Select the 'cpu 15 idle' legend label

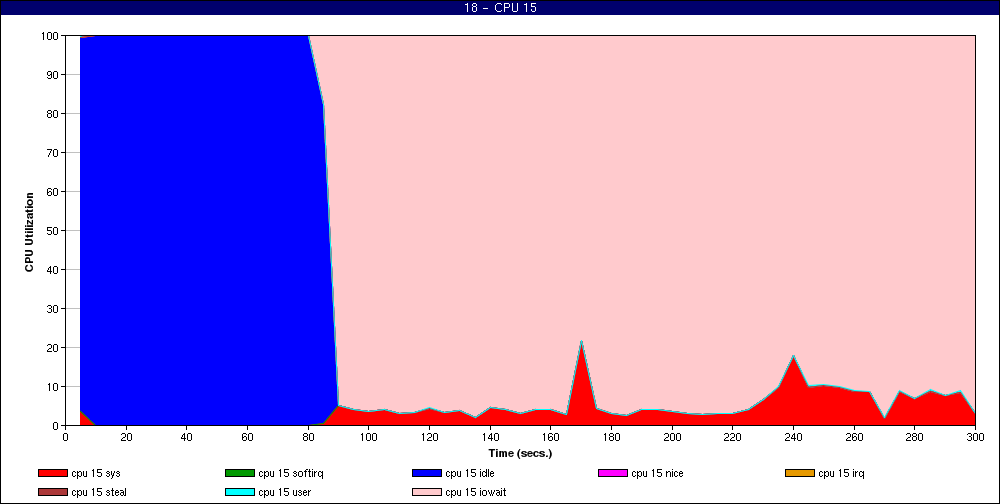point(469,473)
